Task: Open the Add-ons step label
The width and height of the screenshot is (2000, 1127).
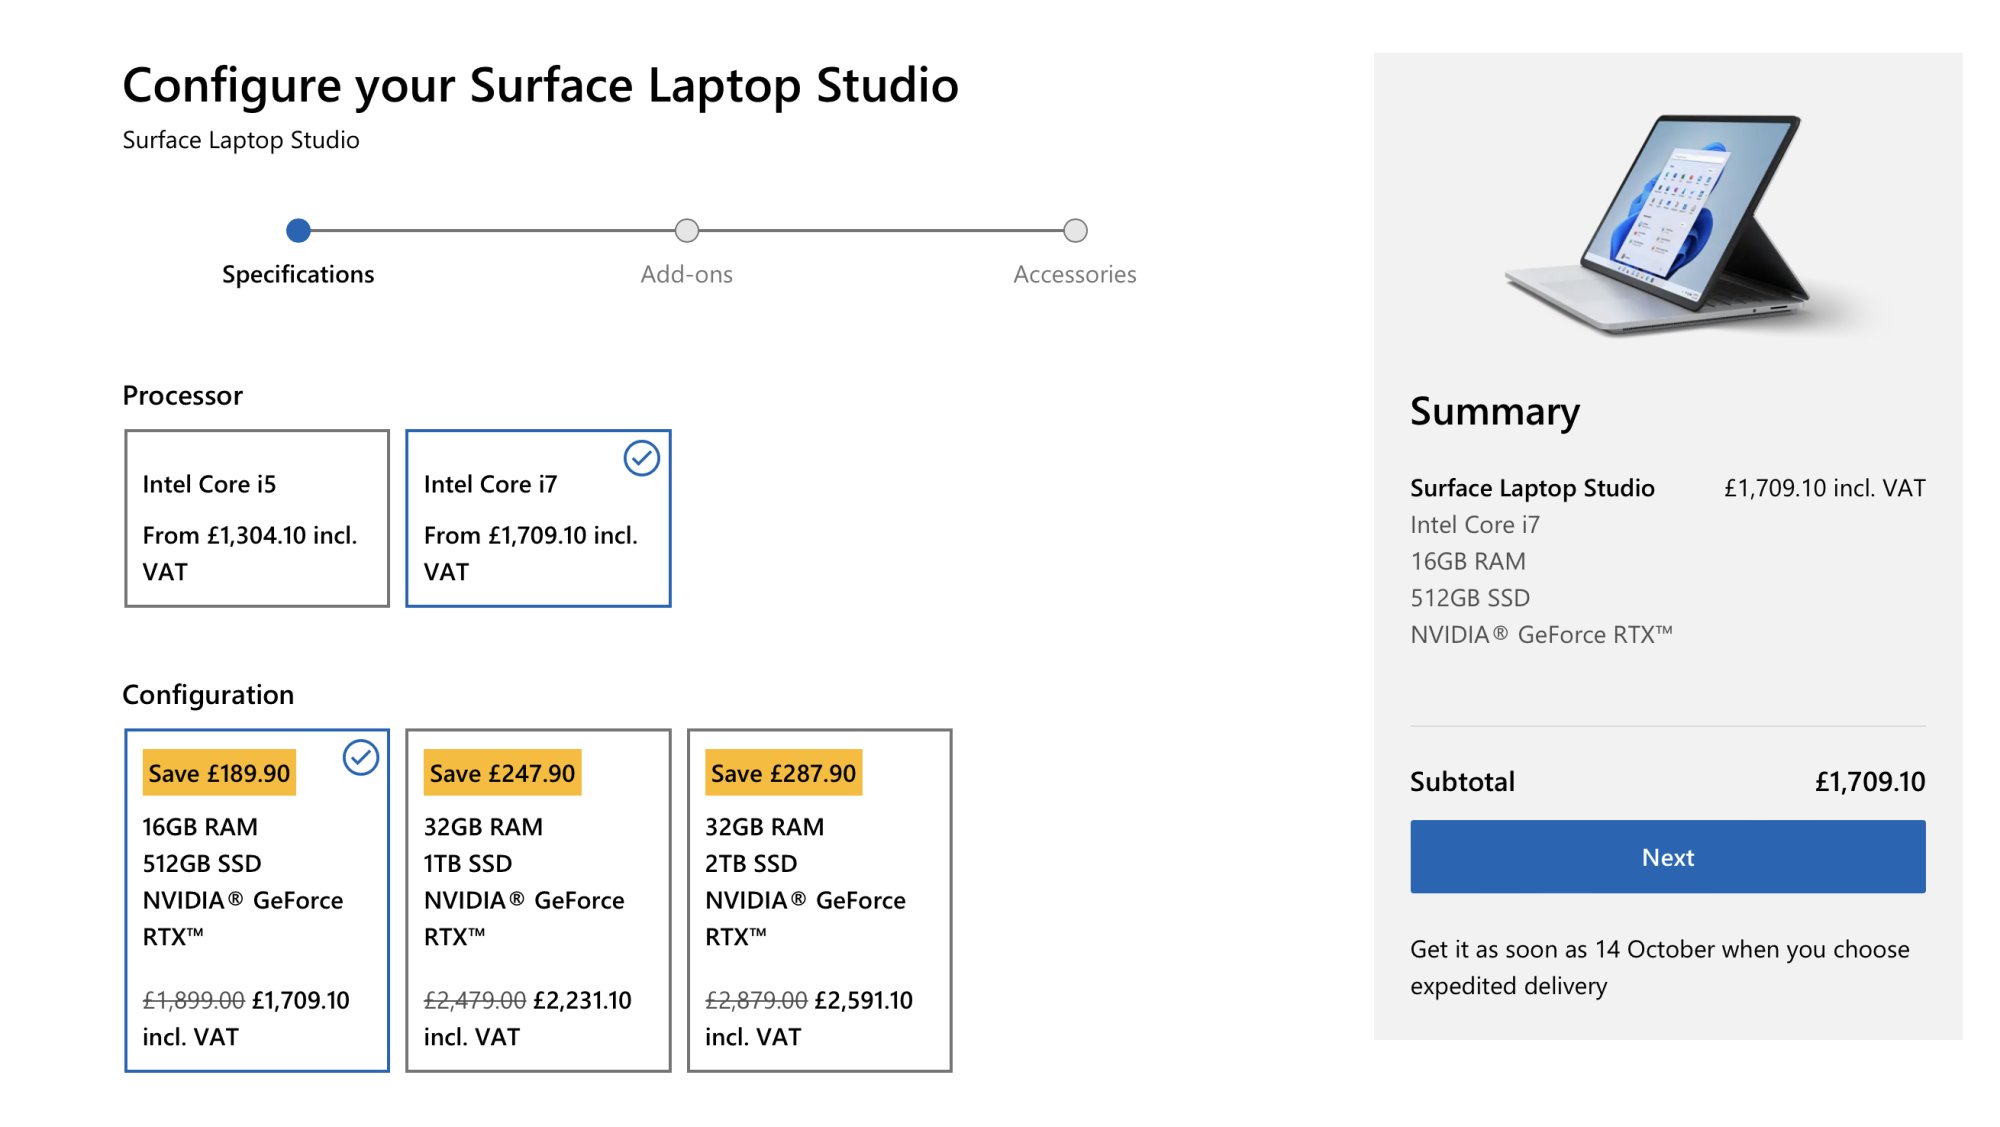Action: tap(687, 274)
